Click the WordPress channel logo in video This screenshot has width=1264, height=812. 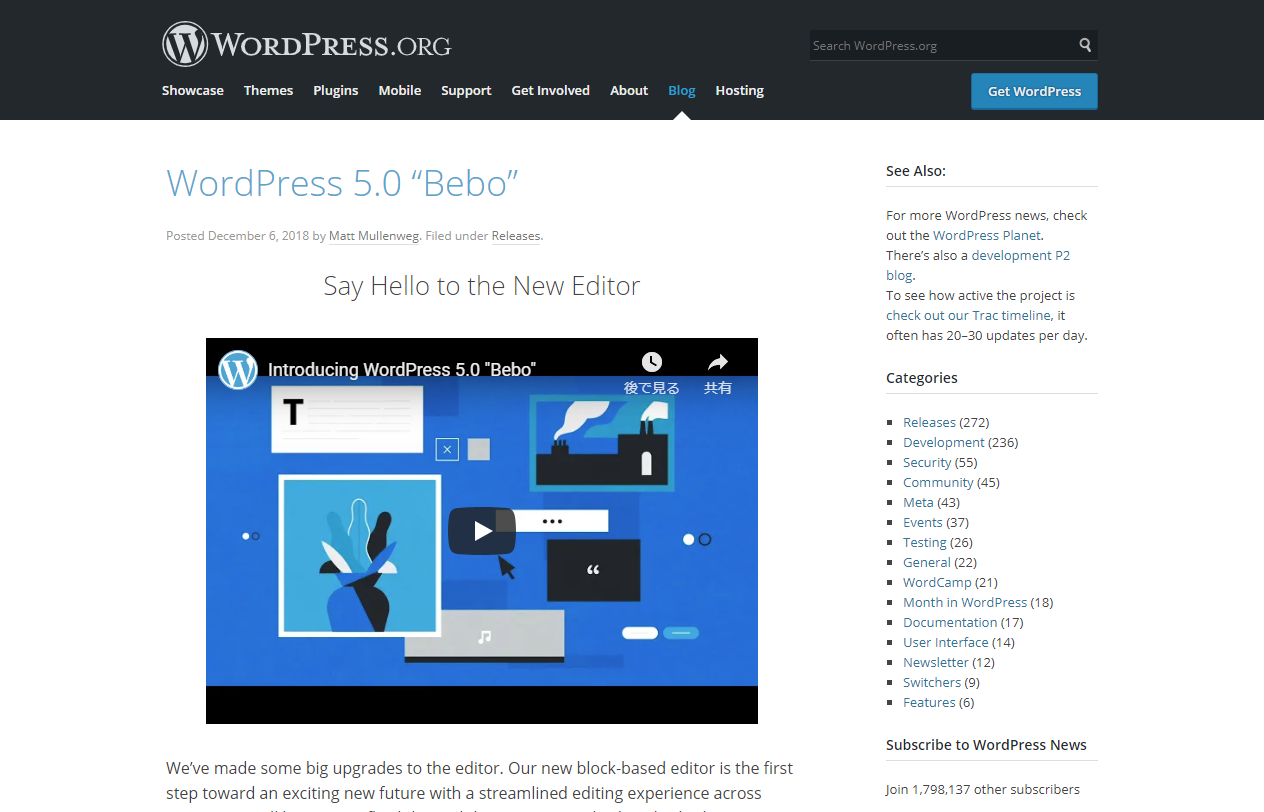click(x=238, y=369)
